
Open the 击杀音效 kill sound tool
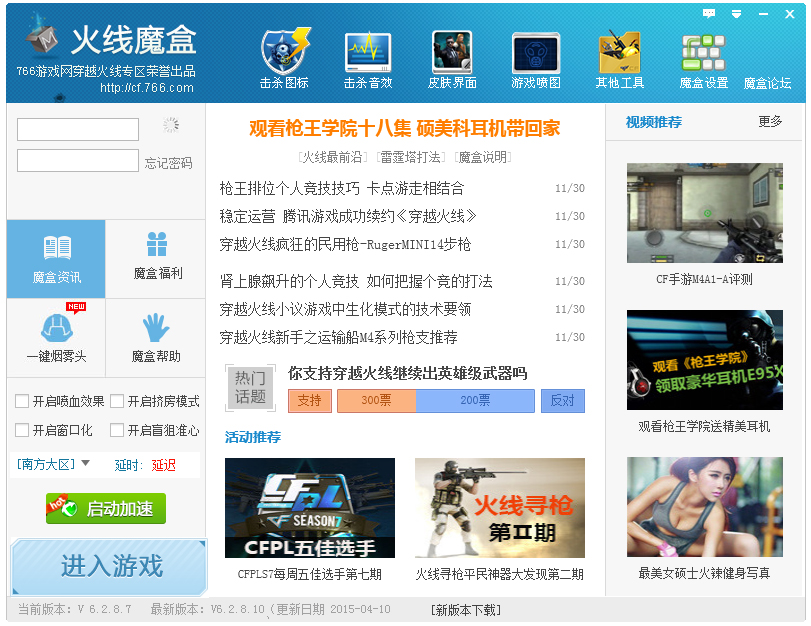368,59
